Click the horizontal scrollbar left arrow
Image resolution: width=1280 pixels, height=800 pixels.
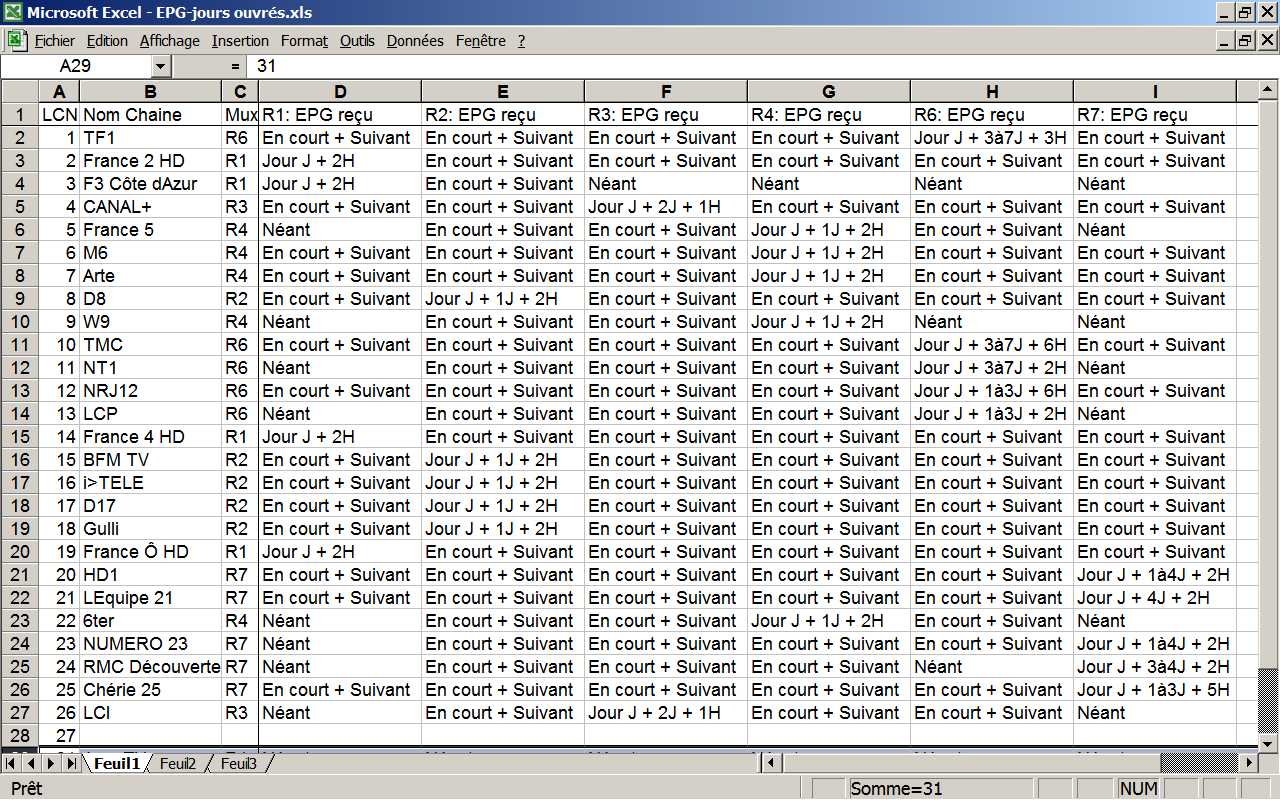pos(770,764)
